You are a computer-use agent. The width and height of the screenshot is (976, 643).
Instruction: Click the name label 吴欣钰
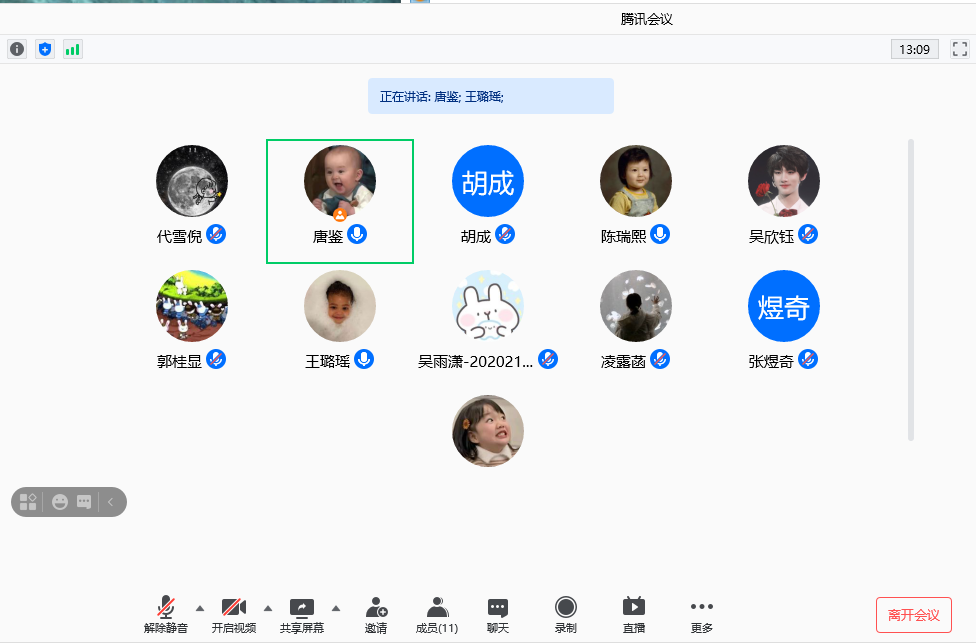pyautogui.click(x=771, y=237)
